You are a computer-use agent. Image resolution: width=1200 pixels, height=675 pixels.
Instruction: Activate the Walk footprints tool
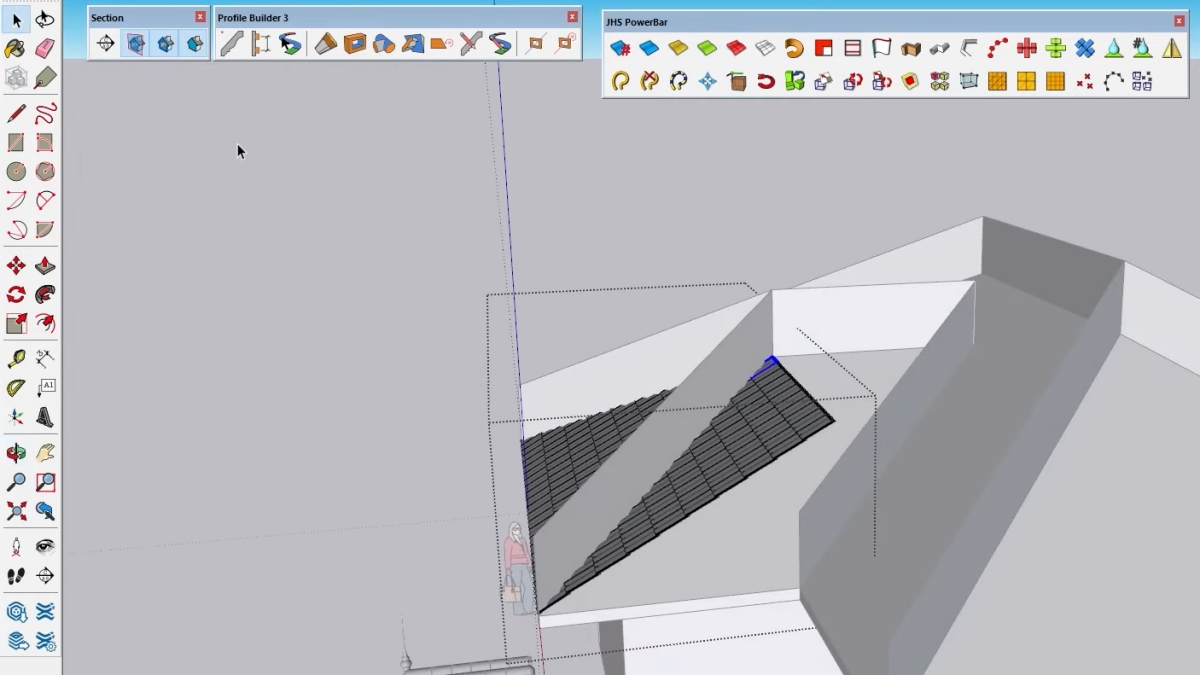click(16, 575)
